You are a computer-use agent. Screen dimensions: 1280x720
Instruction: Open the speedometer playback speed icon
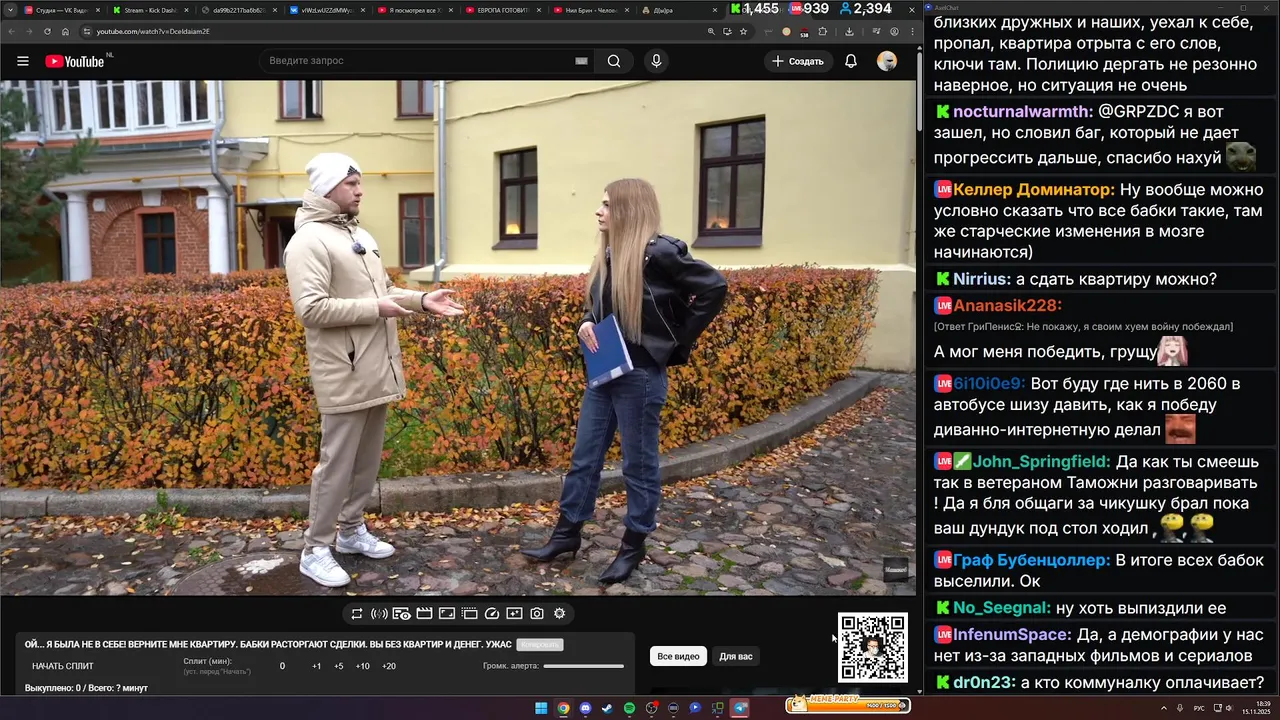point(492,613)
